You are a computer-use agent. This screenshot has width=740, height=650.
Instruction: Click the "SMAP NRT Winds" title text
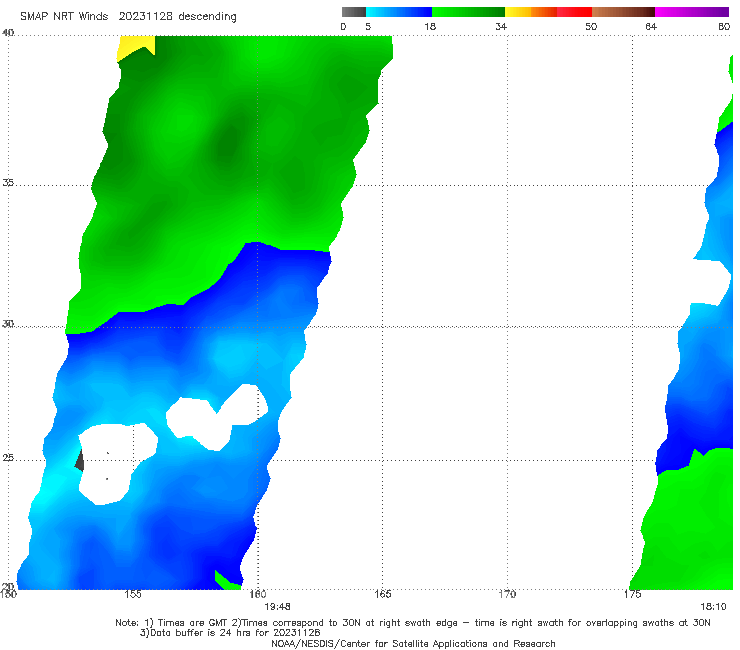pyautogui.click(x=64, y=17)
